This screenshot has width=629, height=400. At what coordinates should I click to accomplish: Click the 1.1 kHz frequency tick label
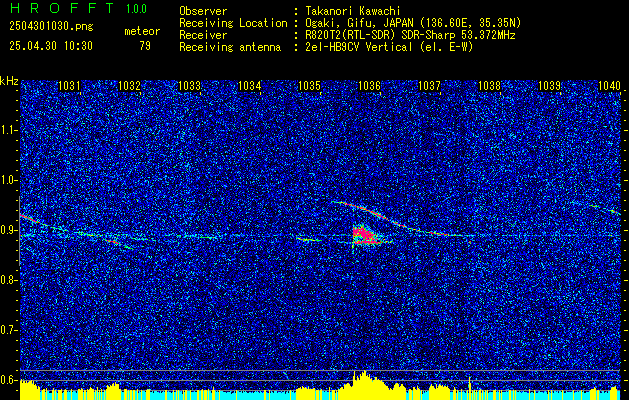tap(8, 130)
